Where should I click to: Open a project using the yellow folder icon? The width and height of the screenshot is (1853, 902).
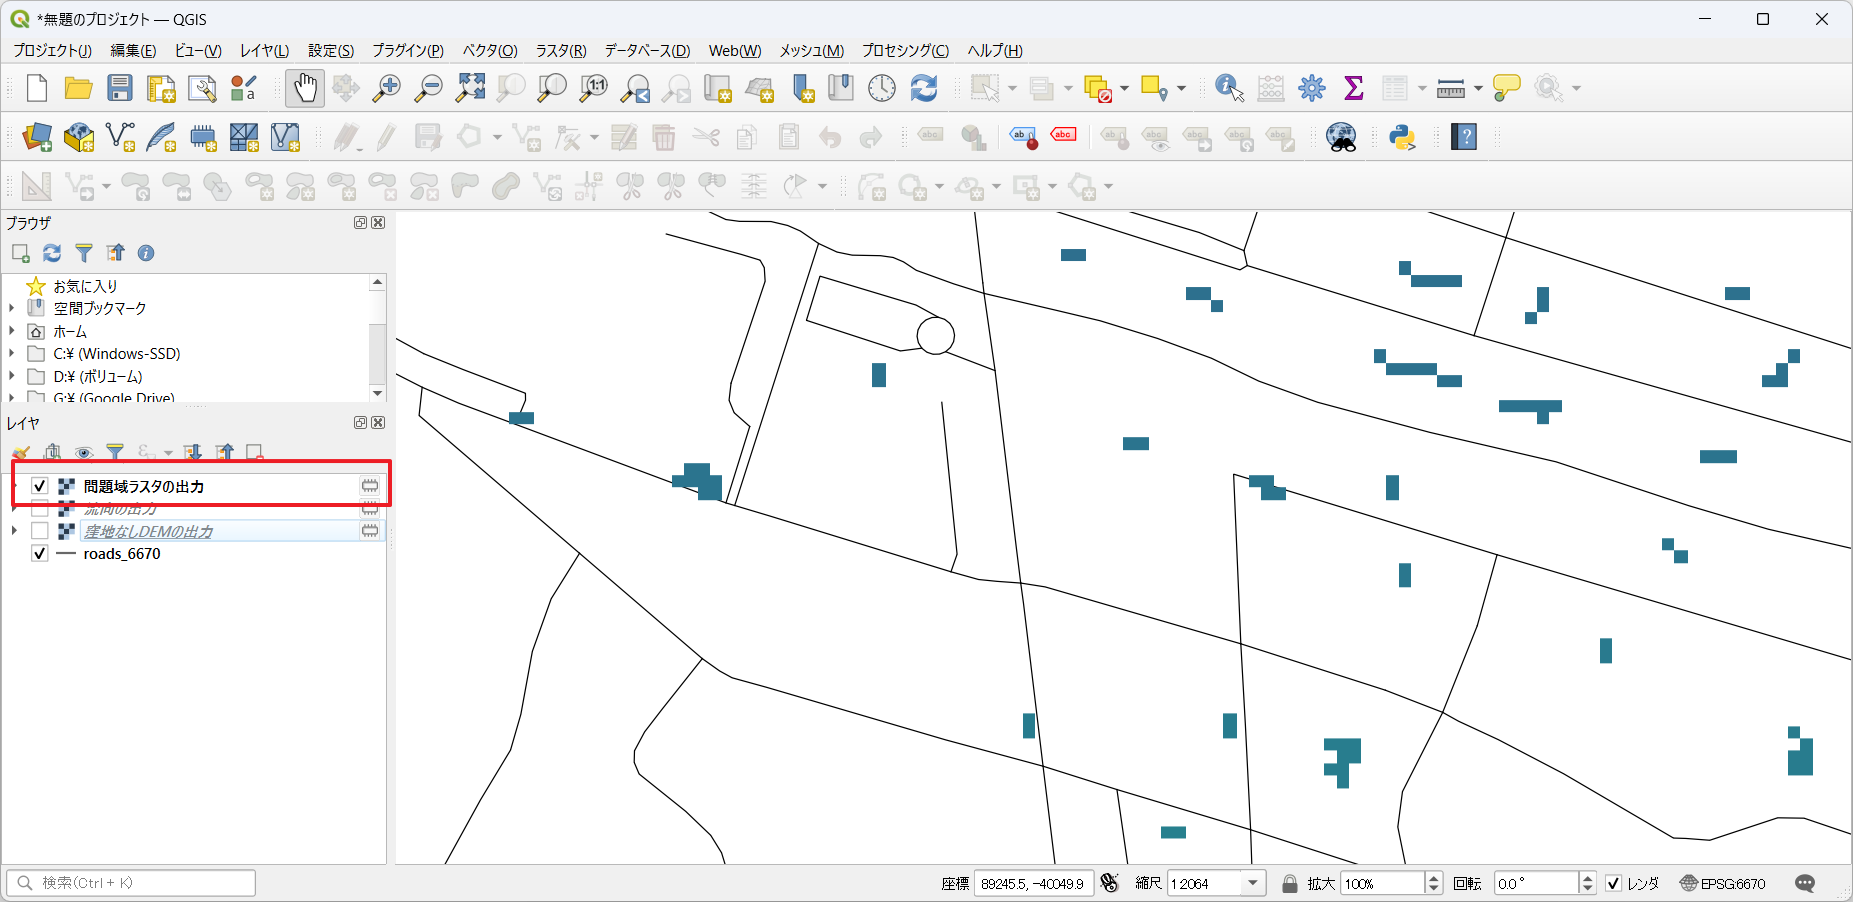coord(78,88)
